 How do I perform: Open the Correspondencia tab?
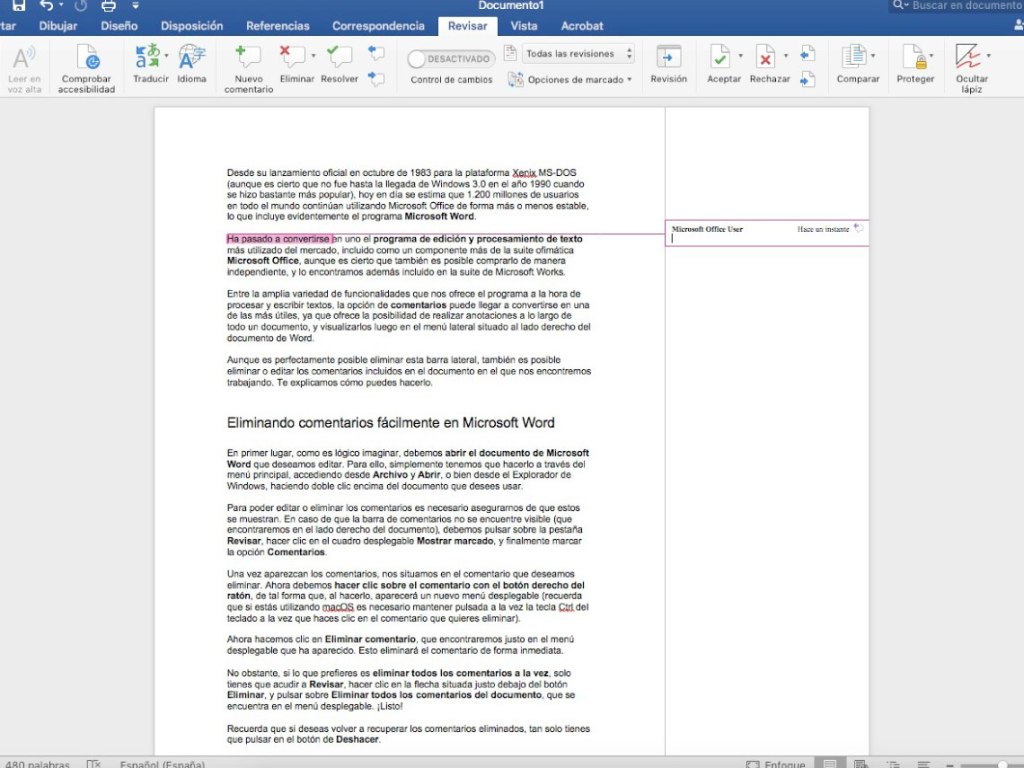click(x=378, y=26)
